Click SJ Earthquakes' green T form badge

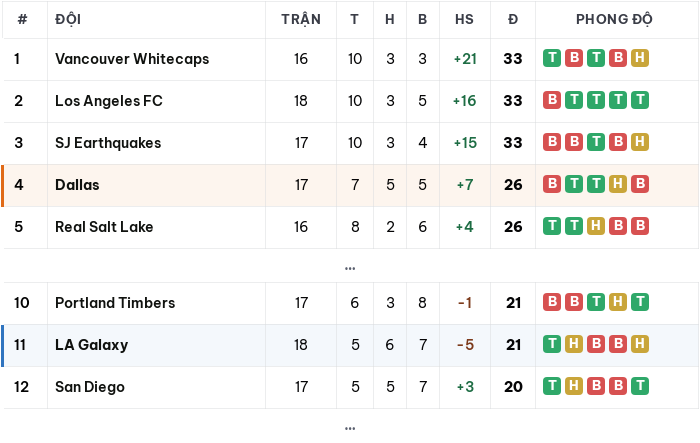[596, 142]
